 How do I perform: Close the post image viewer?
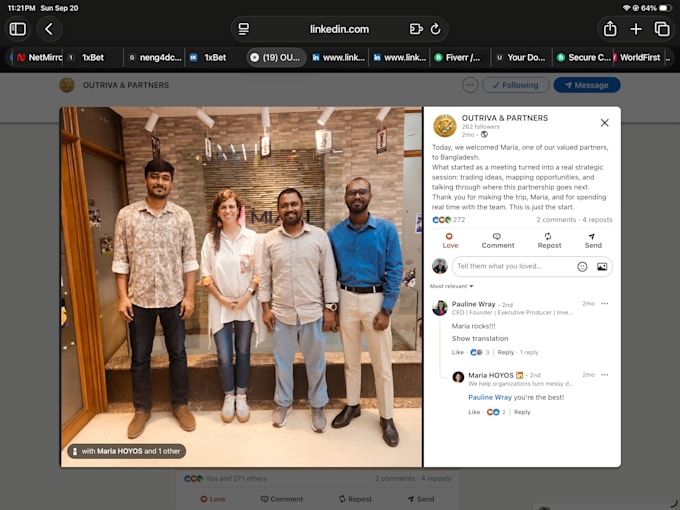pyautogui.click(x=605, y=123)
